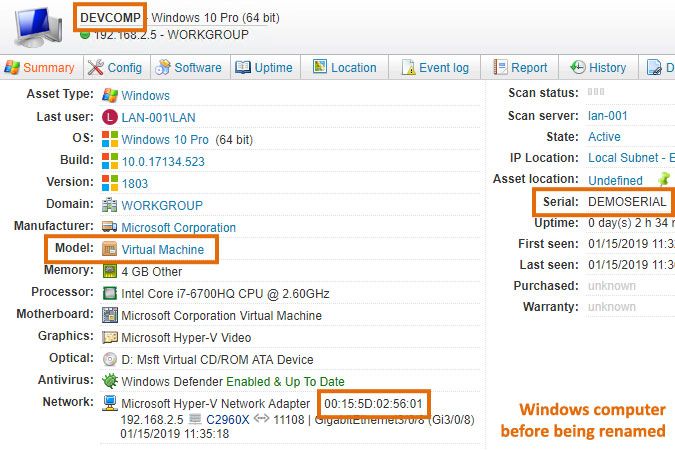The image size is (675, 450).
Task: Open the WORKGROUP domain link
Action: point(161,205)
